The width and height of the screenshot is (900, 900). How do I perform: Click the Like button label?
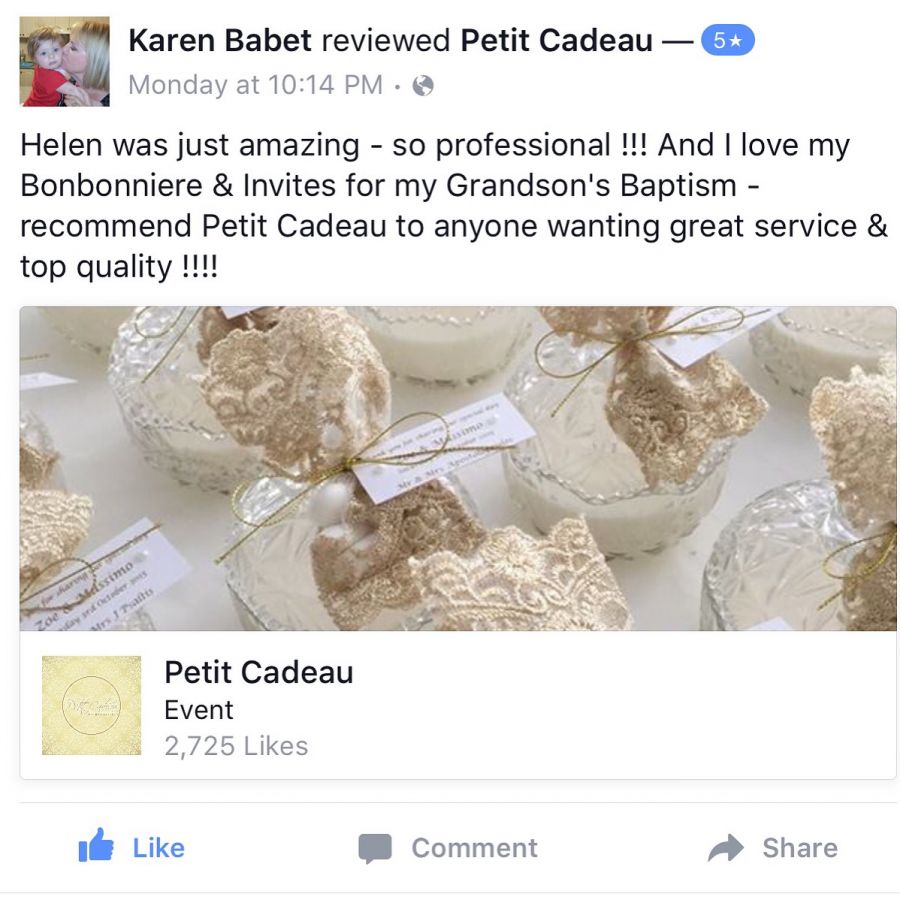pos(158,848)
